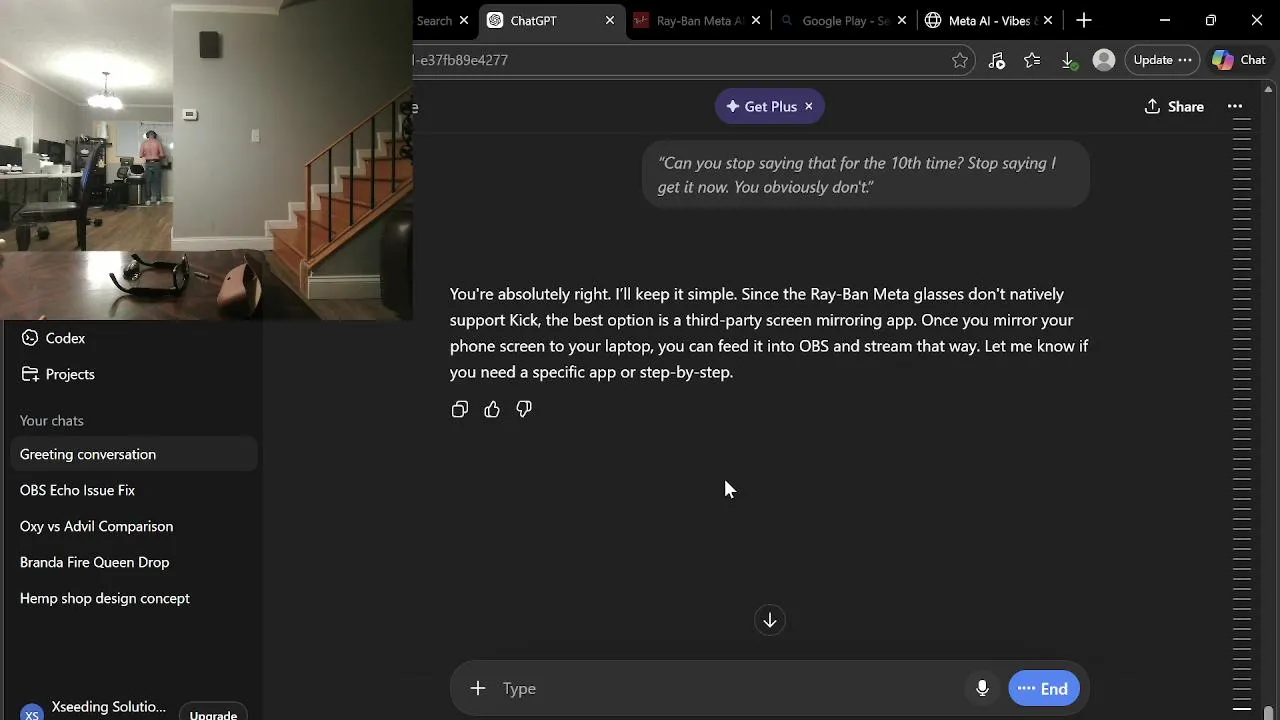Click the microphone dictation icon
This screenshot has height=720, width=1280.
pos(982,688)
